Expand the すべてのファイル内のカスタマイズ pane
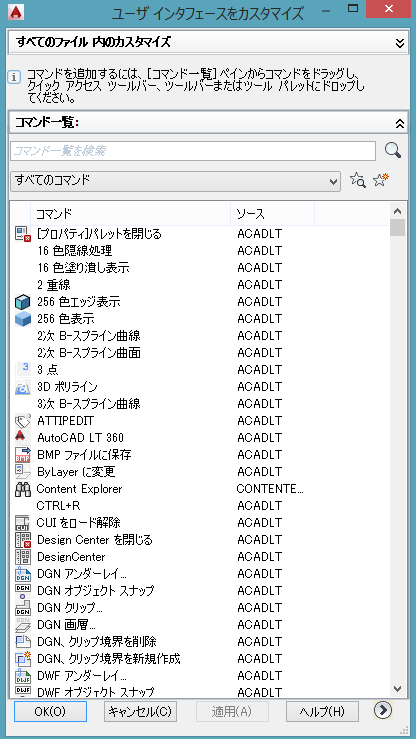 tap(399, 43)
